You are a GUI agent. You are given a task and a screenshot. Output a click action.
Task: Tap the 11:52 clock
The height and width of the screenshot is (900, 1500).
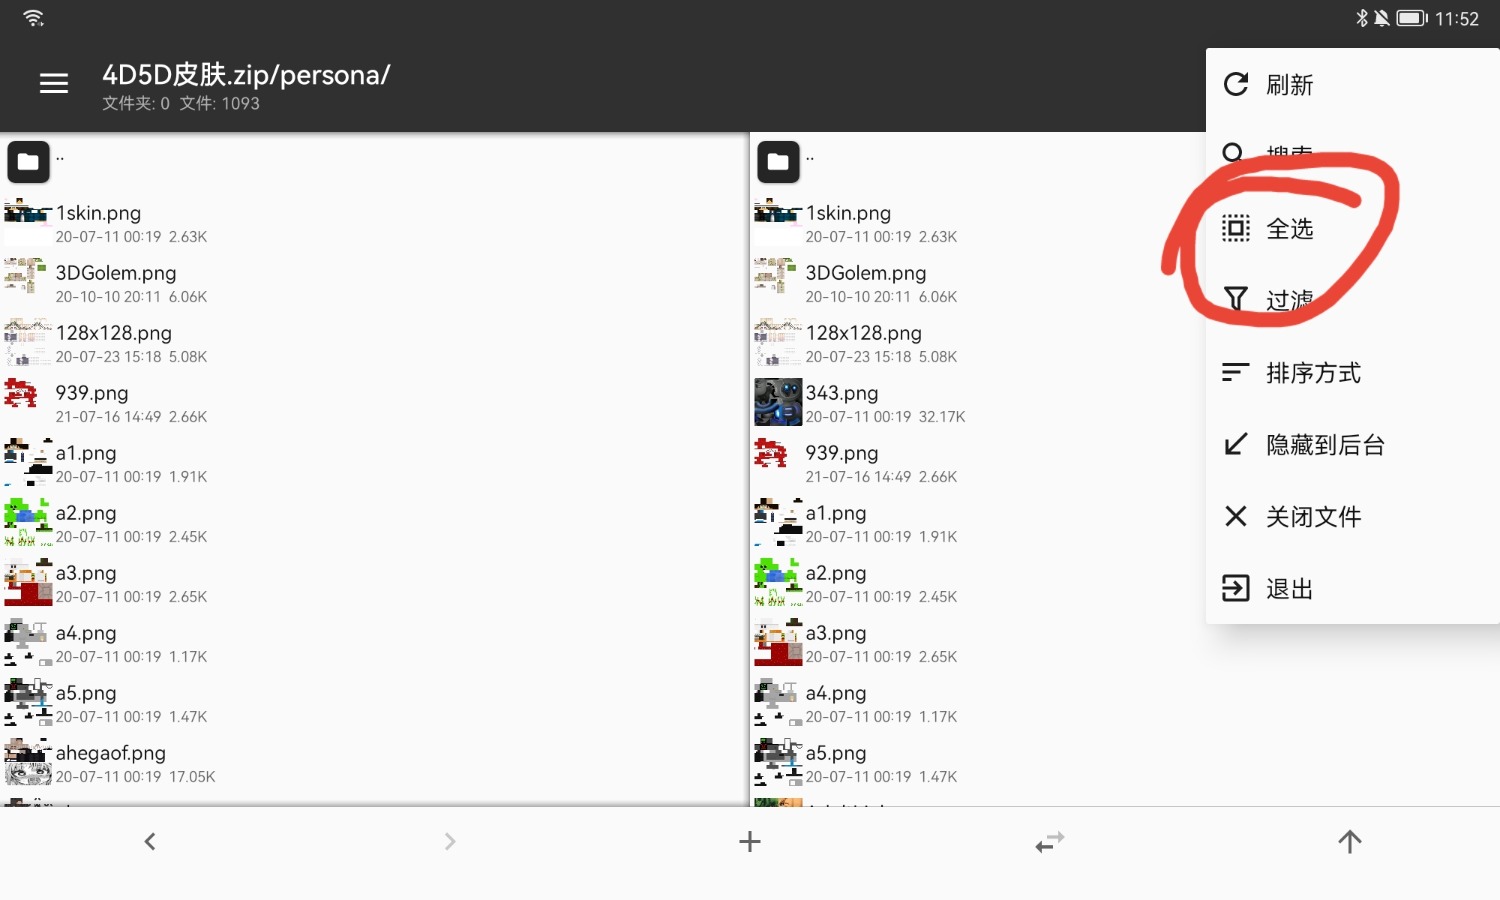click(1457, 19)
